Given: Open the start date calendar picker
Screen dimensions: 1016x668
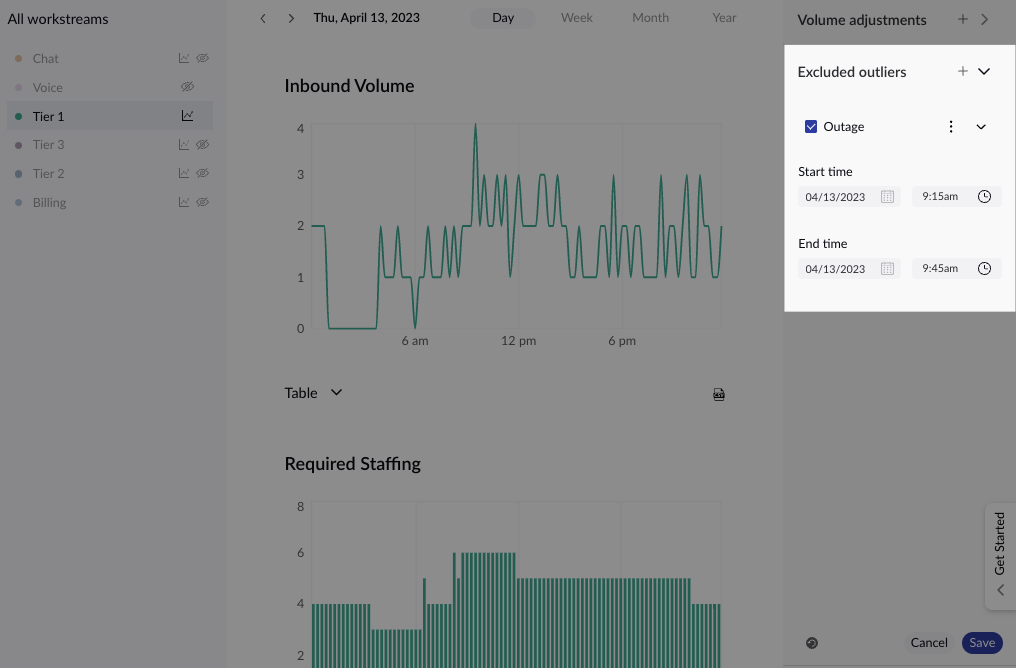Looking at the screenshot, I should click(x=887, y=197).
